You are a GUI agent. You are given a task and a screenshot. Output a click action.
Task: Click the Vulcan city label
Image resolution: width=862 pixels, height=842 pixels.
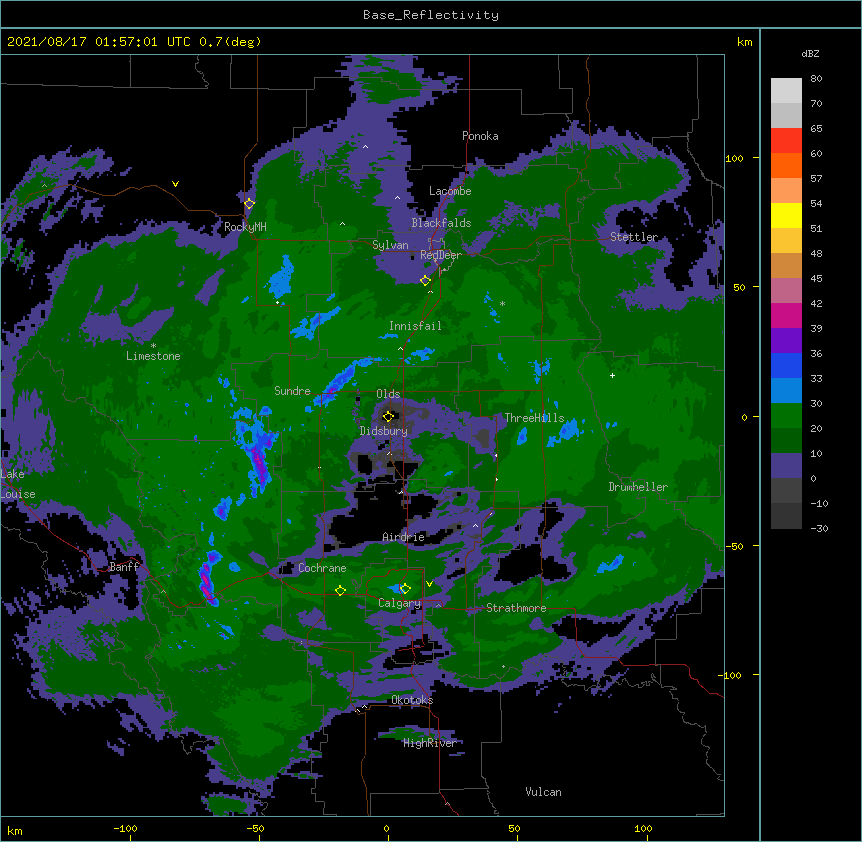(x=543, y=792)
